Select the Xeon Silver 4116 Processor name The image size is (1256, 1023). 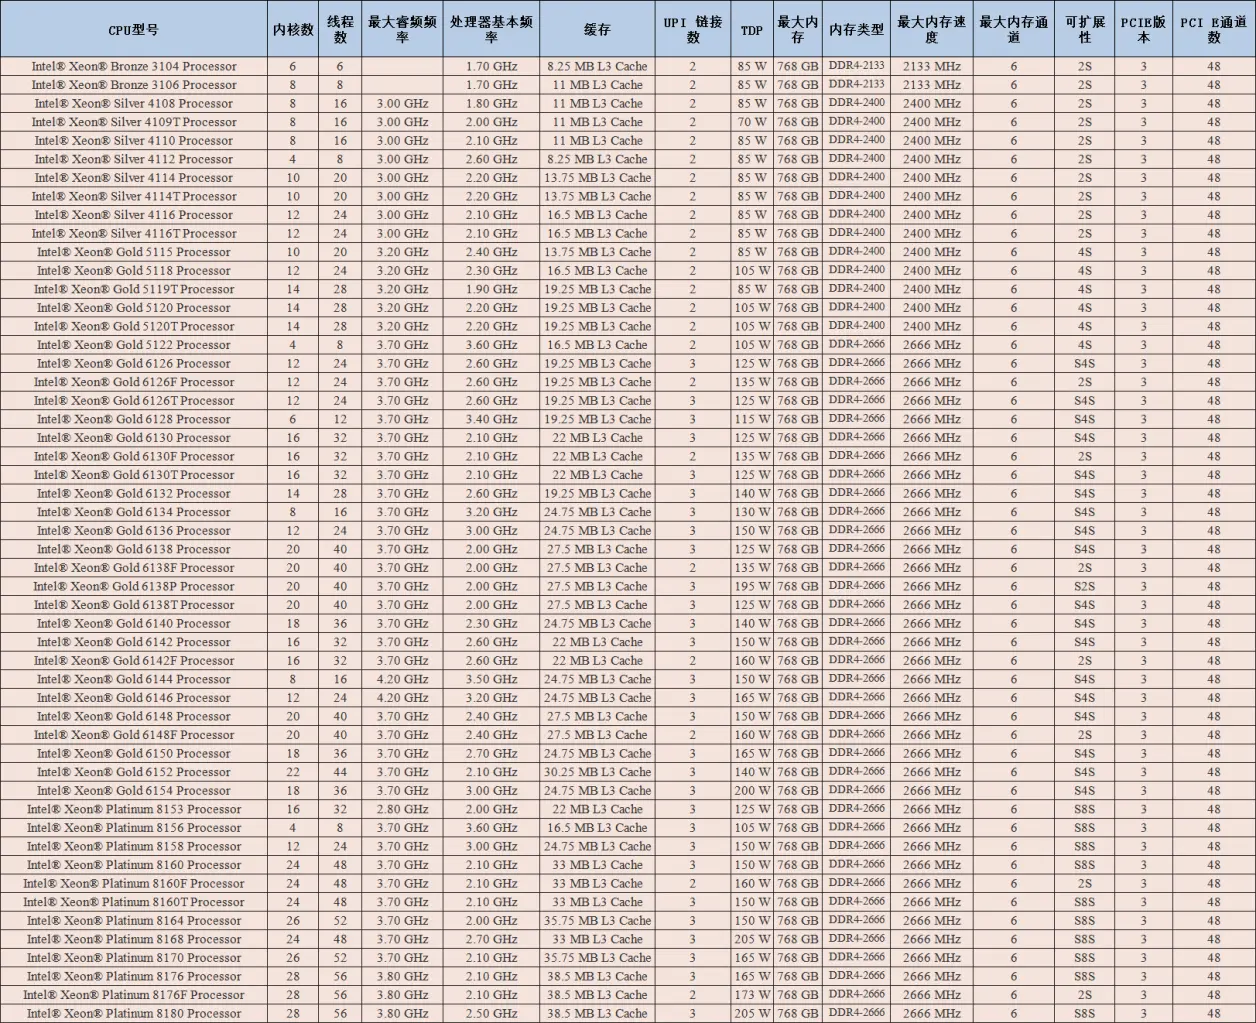[x=134, y=215]
